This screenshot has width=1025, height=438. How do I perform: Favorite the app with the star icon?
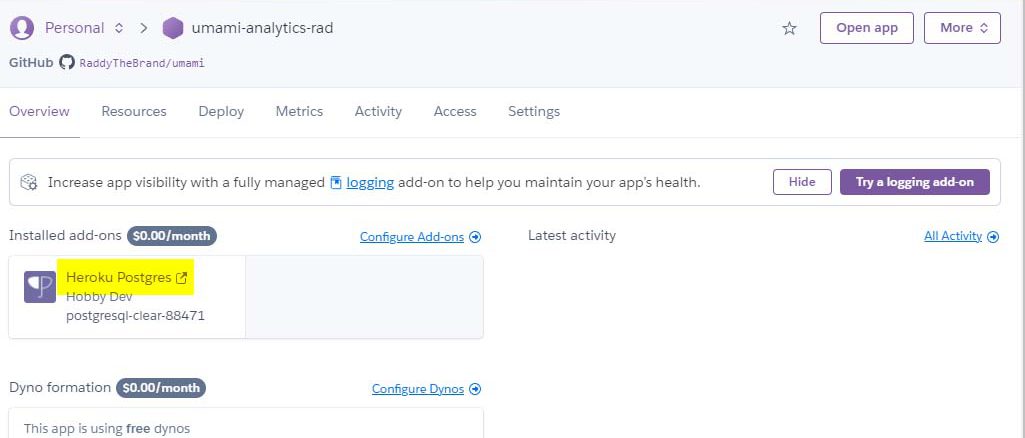(x=790, y=28)
